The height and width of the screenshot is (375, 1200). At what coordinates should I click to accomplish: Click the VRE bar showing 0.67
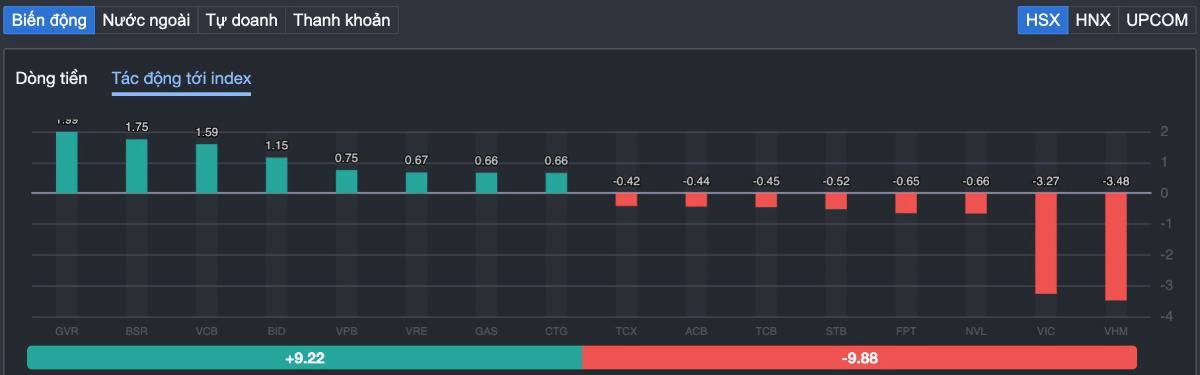click(417, 182)
